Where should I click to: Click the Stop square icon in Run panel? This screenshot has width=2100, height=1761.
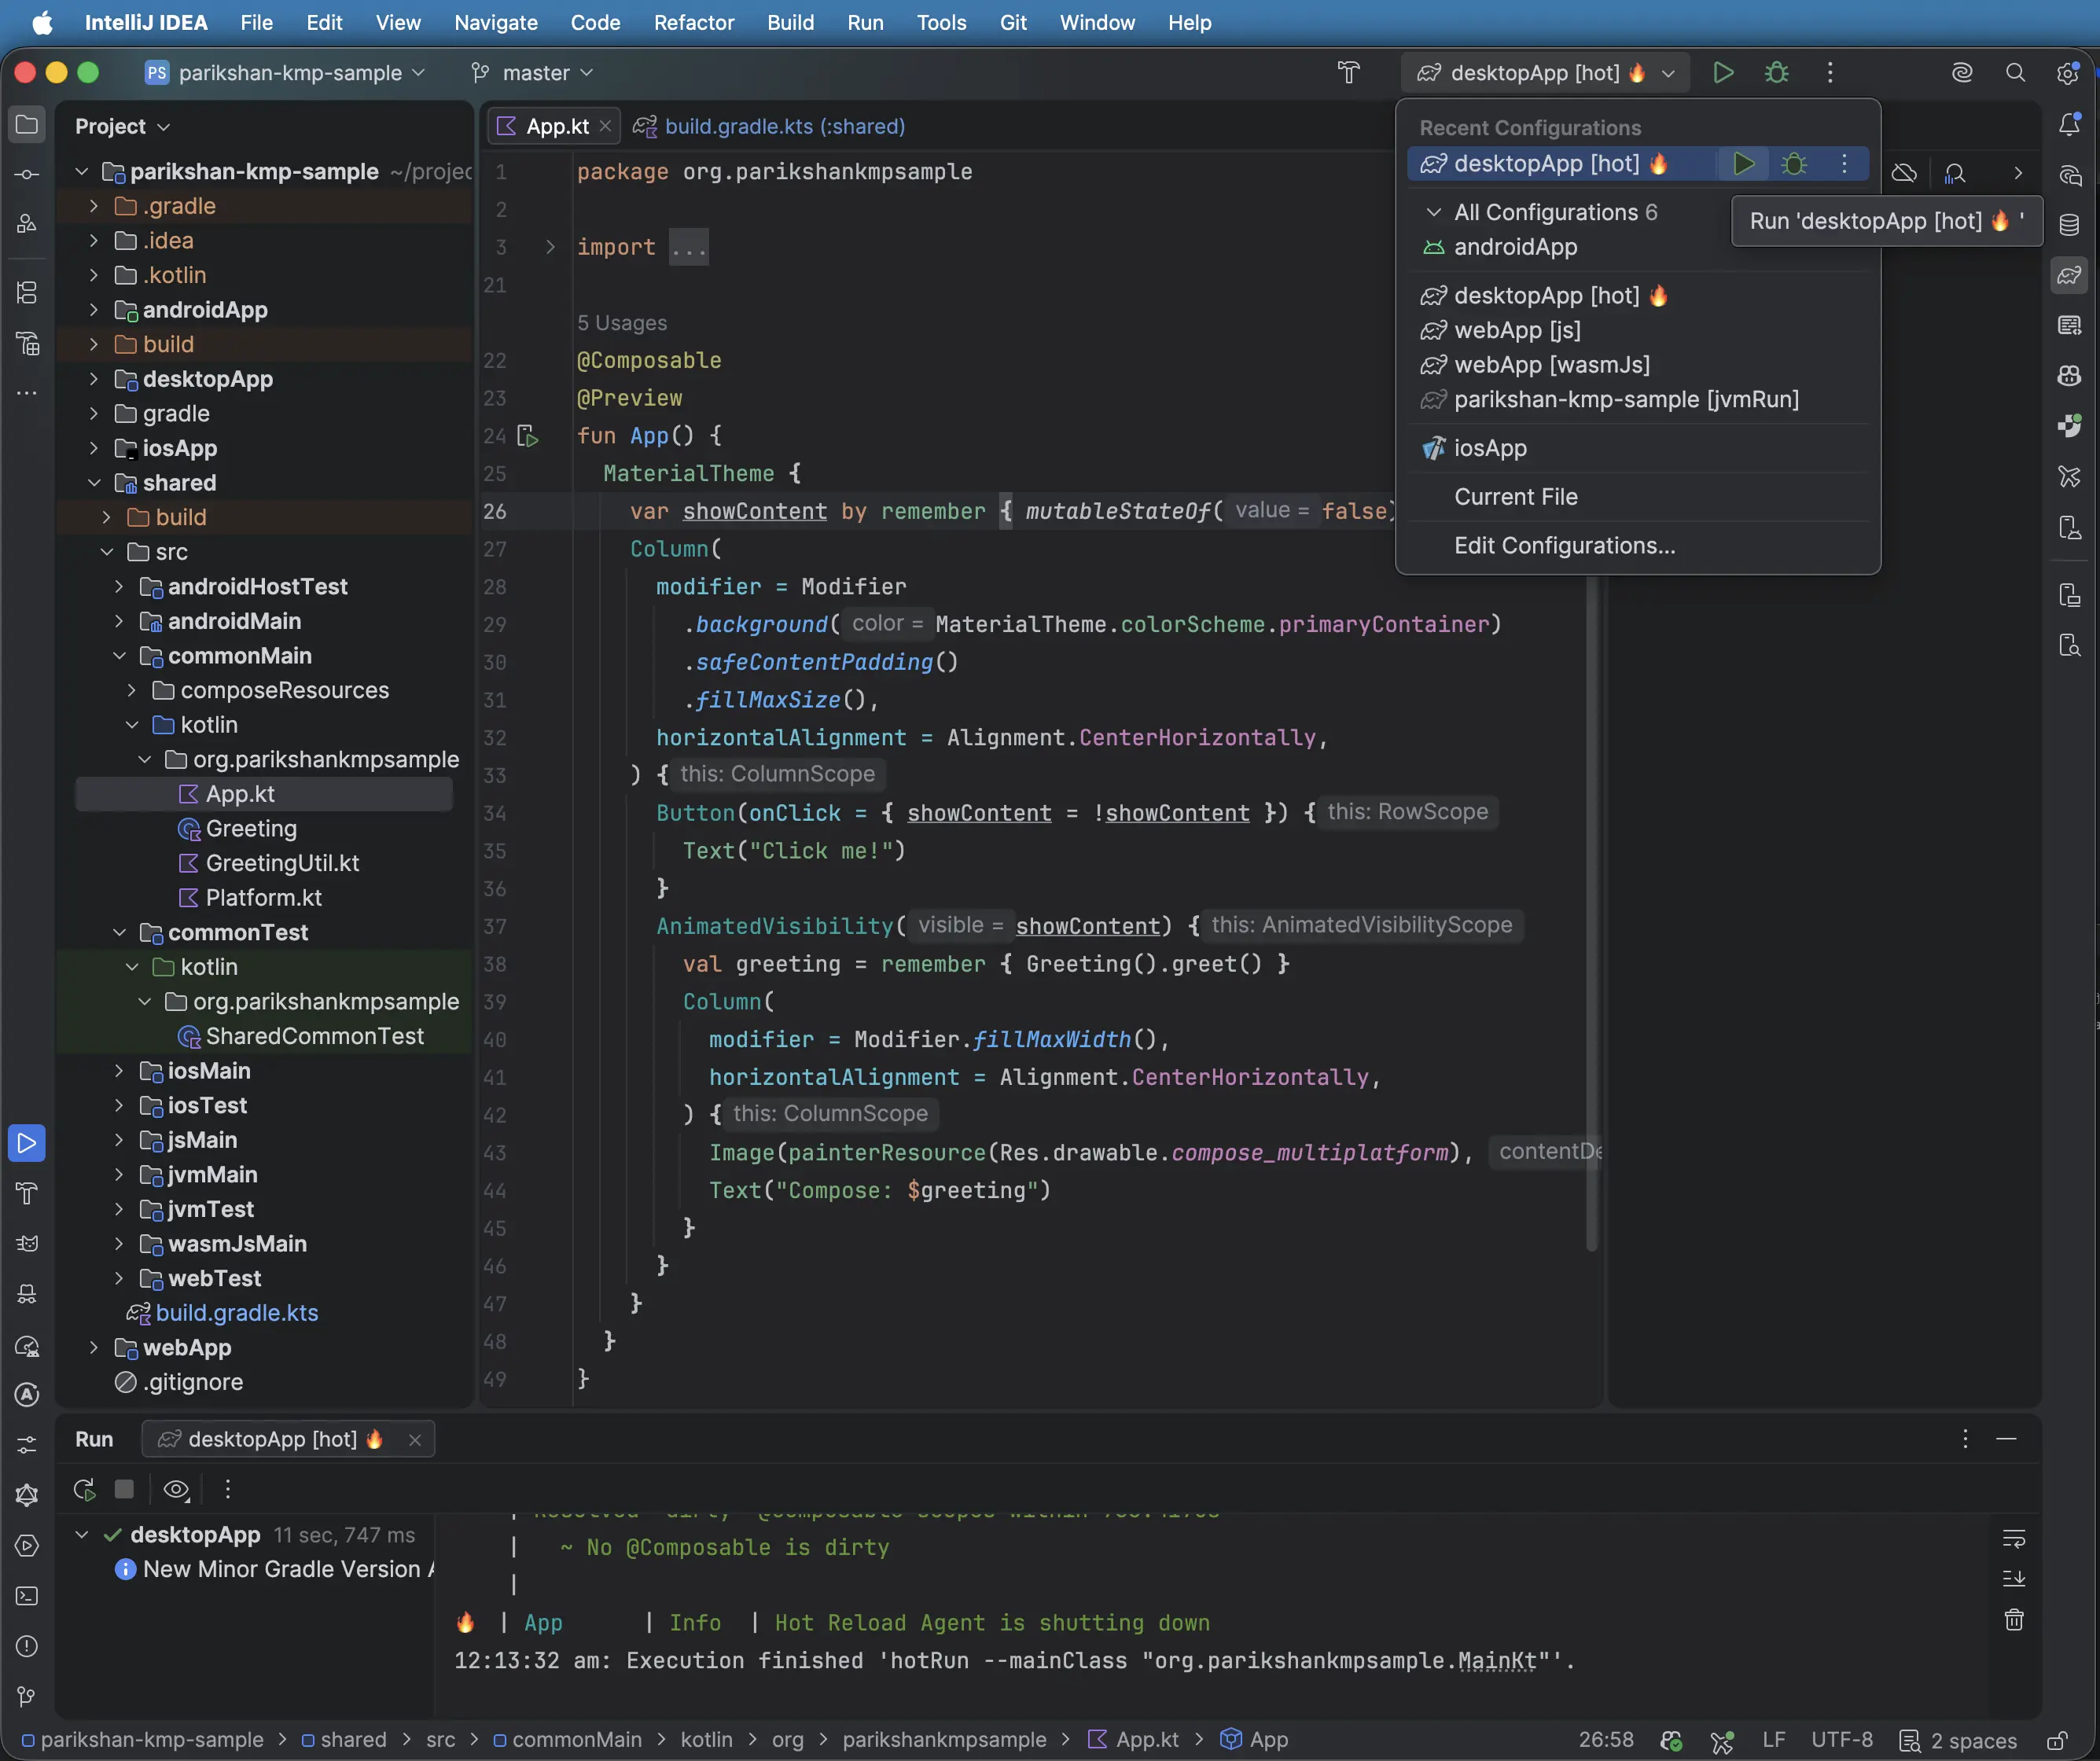(x=124, y=1489)
